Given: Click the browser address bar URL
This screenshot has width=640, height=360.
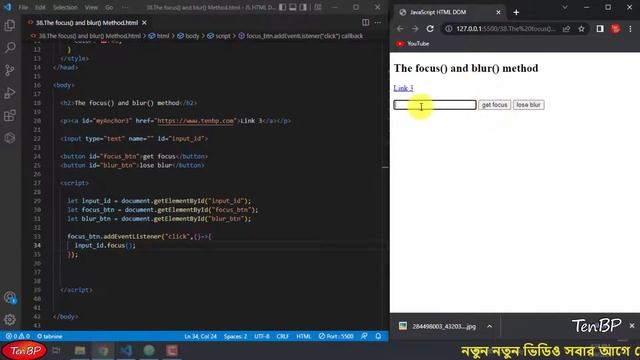Looking at the screenshot, I should [506, 29].
